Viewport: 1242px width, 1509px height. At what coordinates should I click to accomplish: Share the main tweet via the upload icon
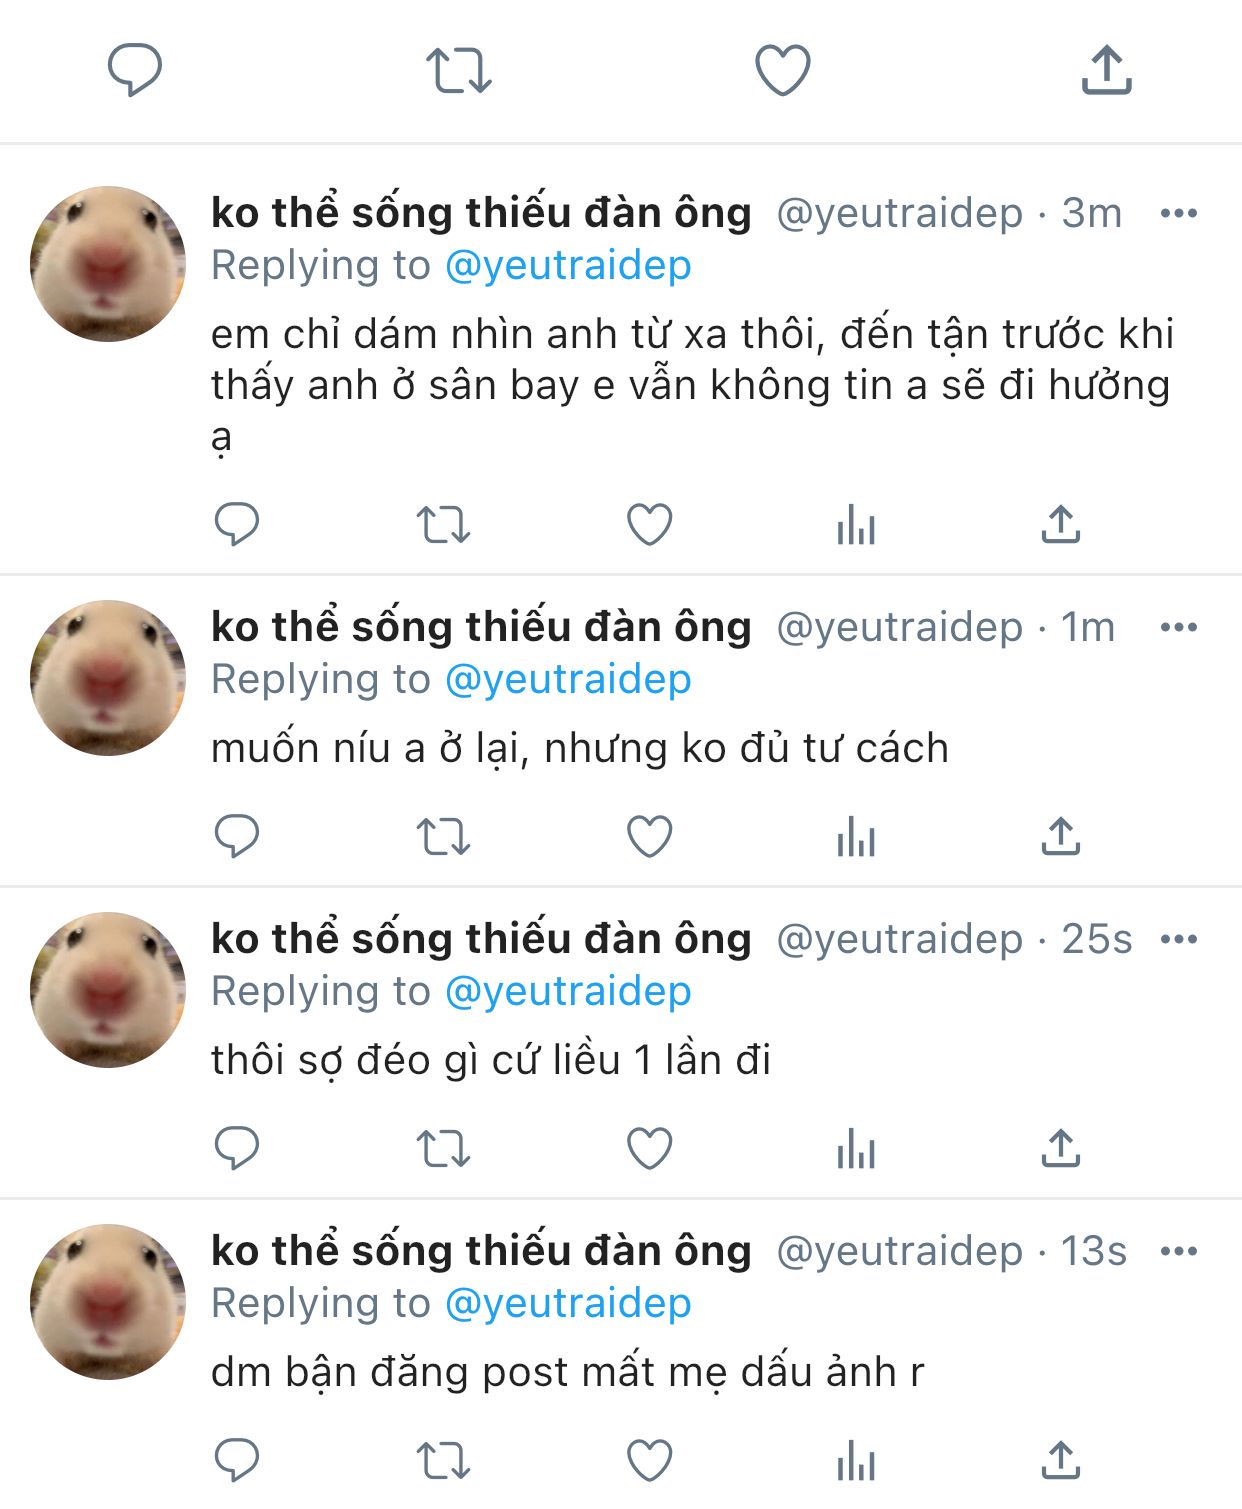coord(1106,70)
